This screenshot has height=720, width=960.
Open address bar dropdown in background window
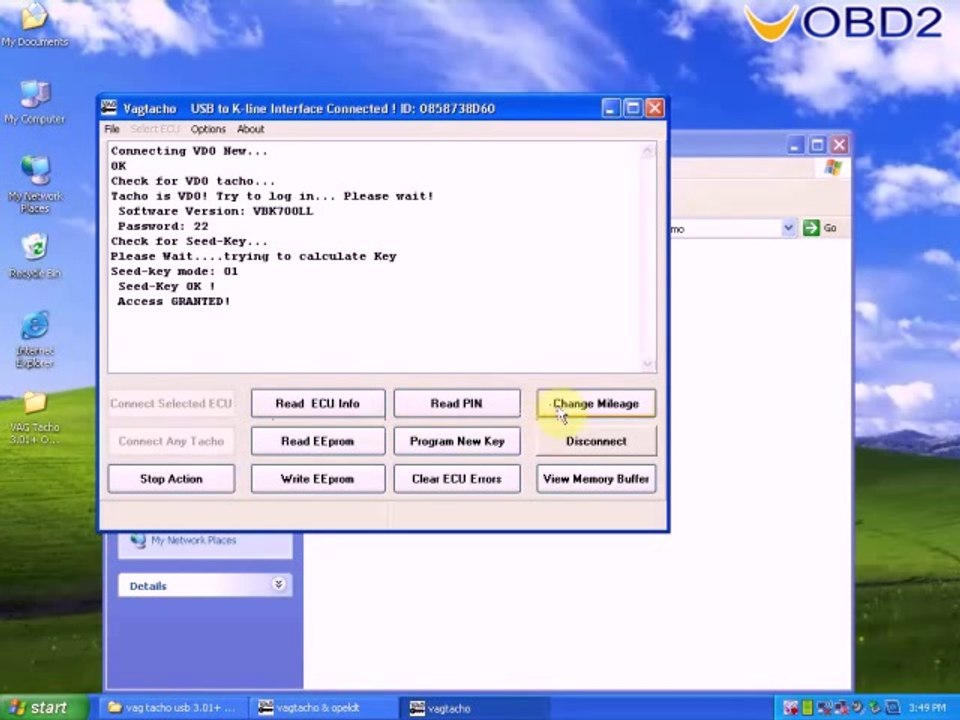(x=789, y=228)
